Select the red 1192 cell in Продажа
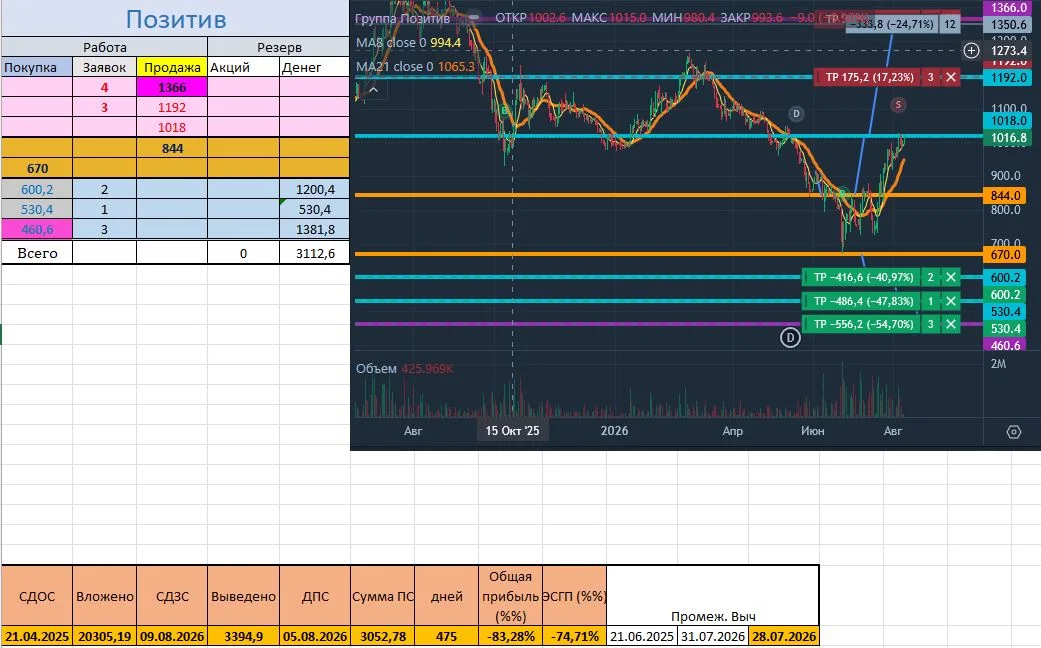The height and width of the screenshot is (648, 1041). tap(172, 108)
